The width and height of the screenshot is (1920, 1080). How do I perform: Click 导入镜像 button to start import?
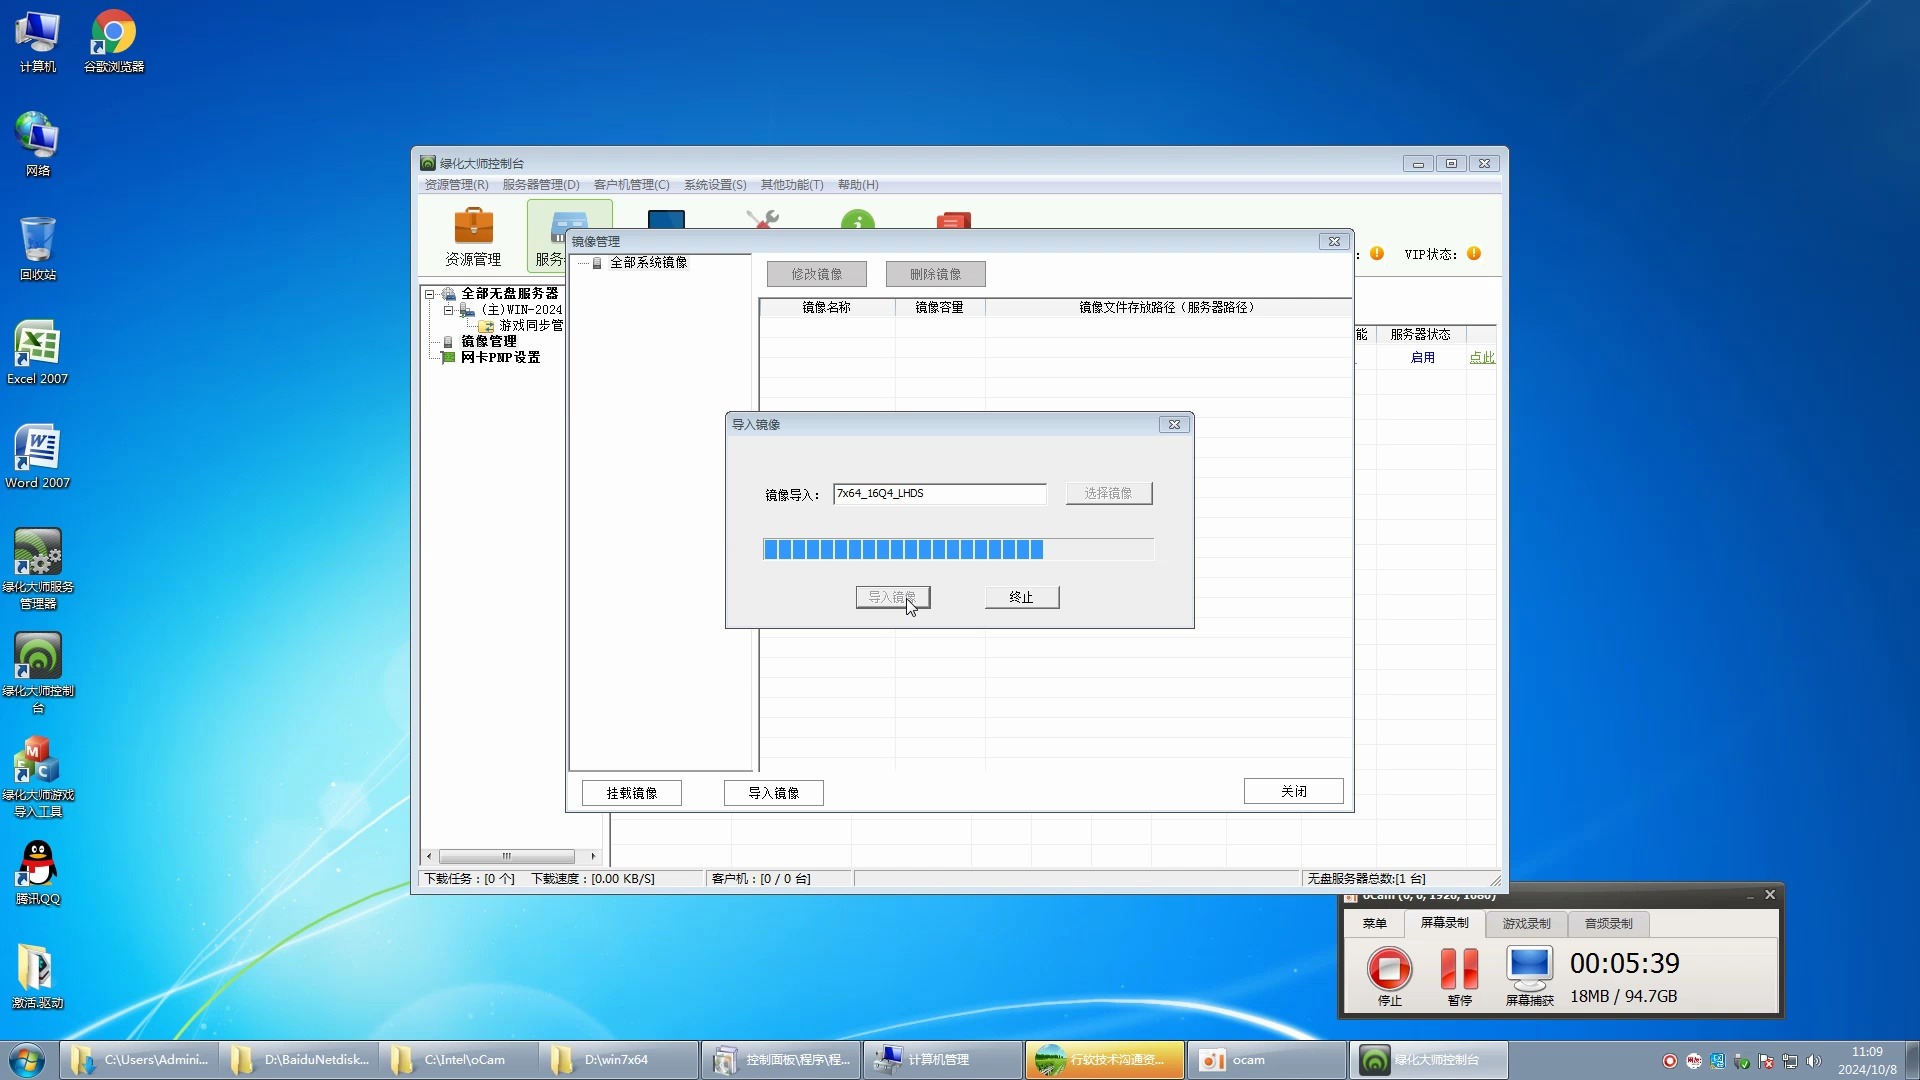[x=893, y=596]
